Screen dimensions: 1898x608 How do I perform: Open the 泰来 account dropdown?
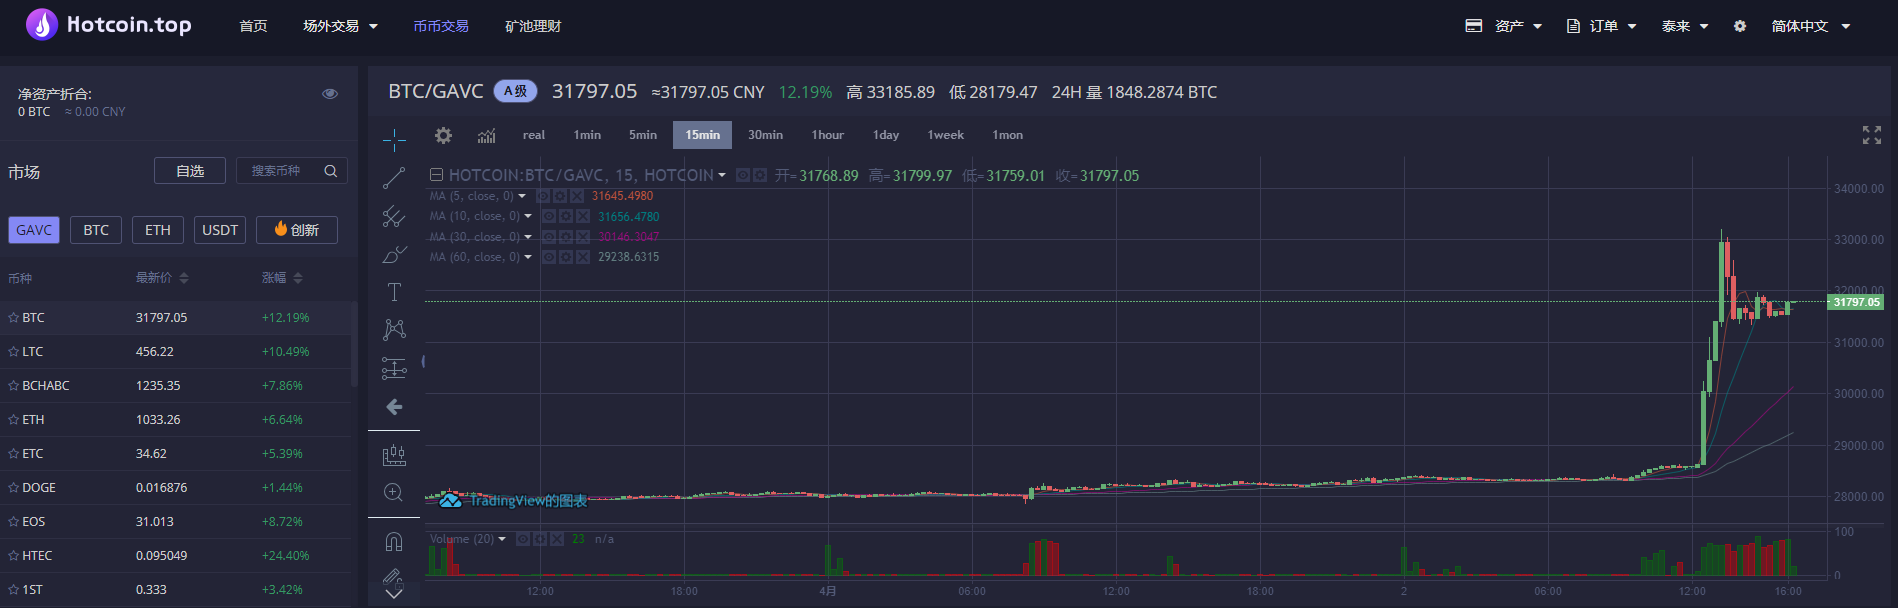point(1685,26)
